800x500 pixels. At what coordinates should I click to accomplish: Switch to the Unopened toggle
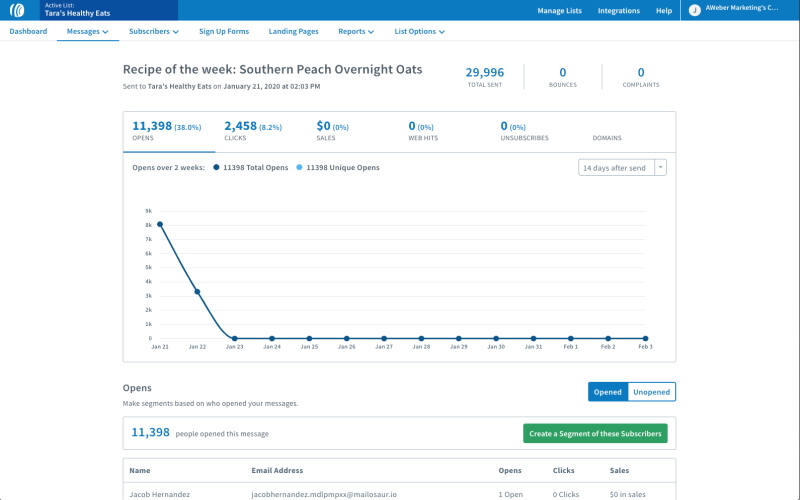pyautogui.click(x=652, y=392)
